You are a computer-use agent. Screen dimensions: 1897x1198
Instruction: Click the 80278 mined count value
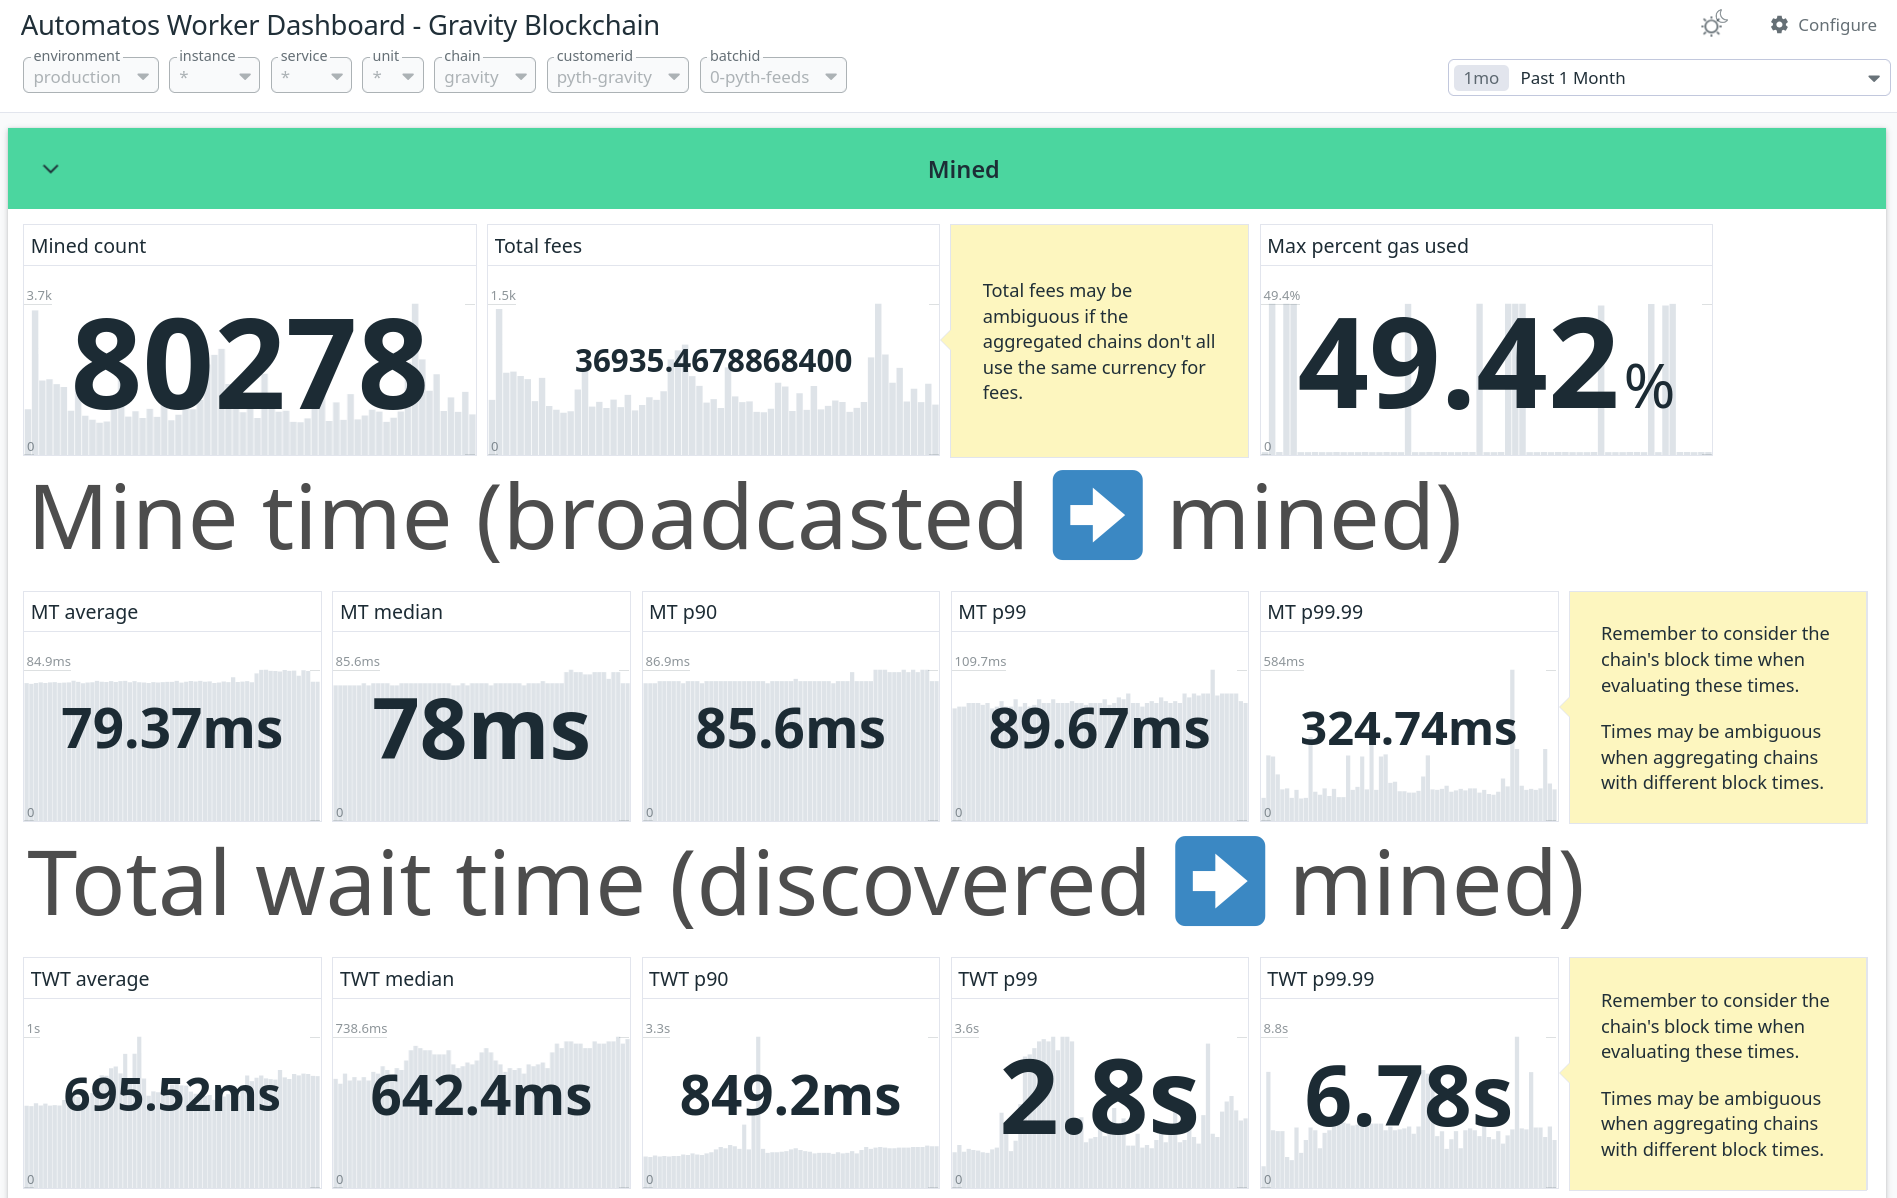[250, 364]
